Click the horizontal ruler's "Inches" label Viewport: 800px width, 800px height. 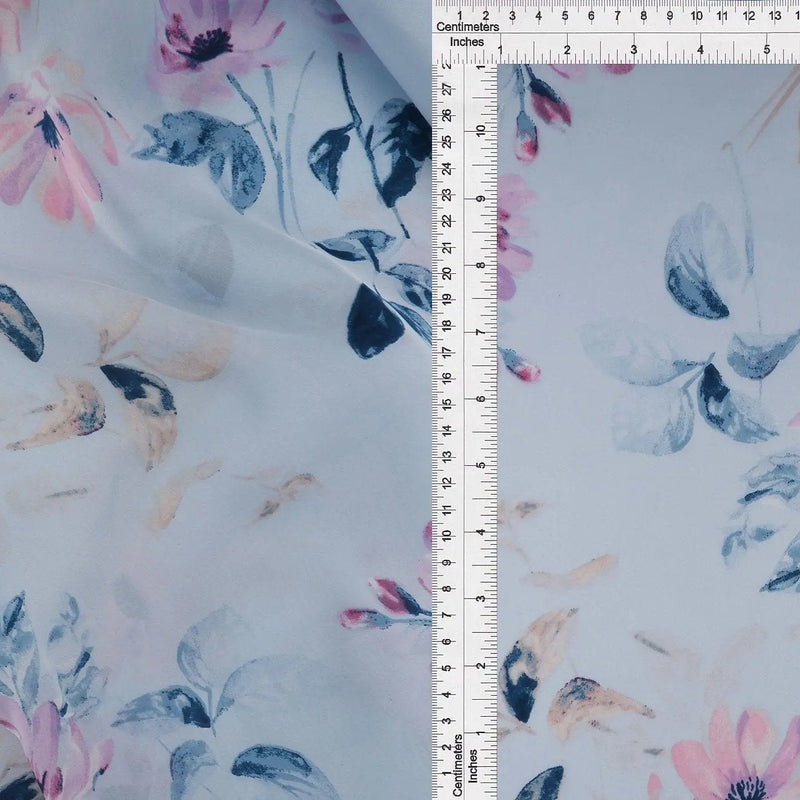point(466,42)
